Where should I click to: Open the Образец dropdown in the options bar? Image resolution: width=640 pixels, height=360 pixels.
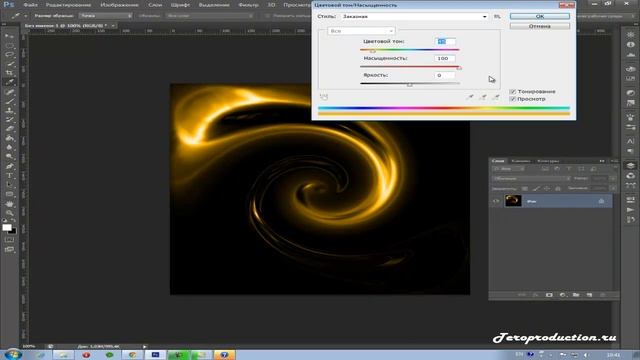click(210, 16)
